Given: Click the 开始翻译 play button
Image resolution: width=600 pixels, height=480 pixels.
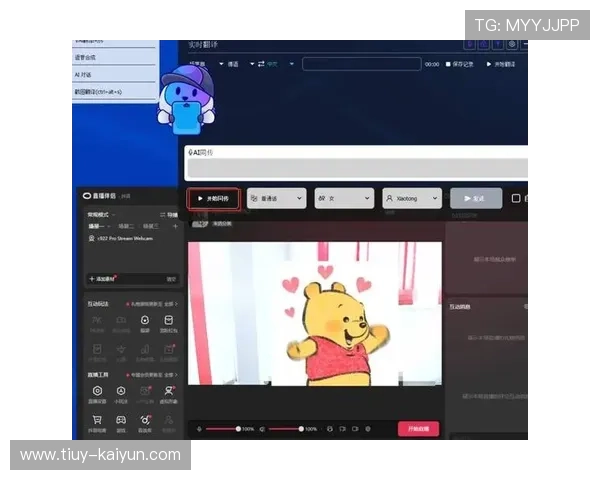Looking at the screenshot, I should (501, 64).
